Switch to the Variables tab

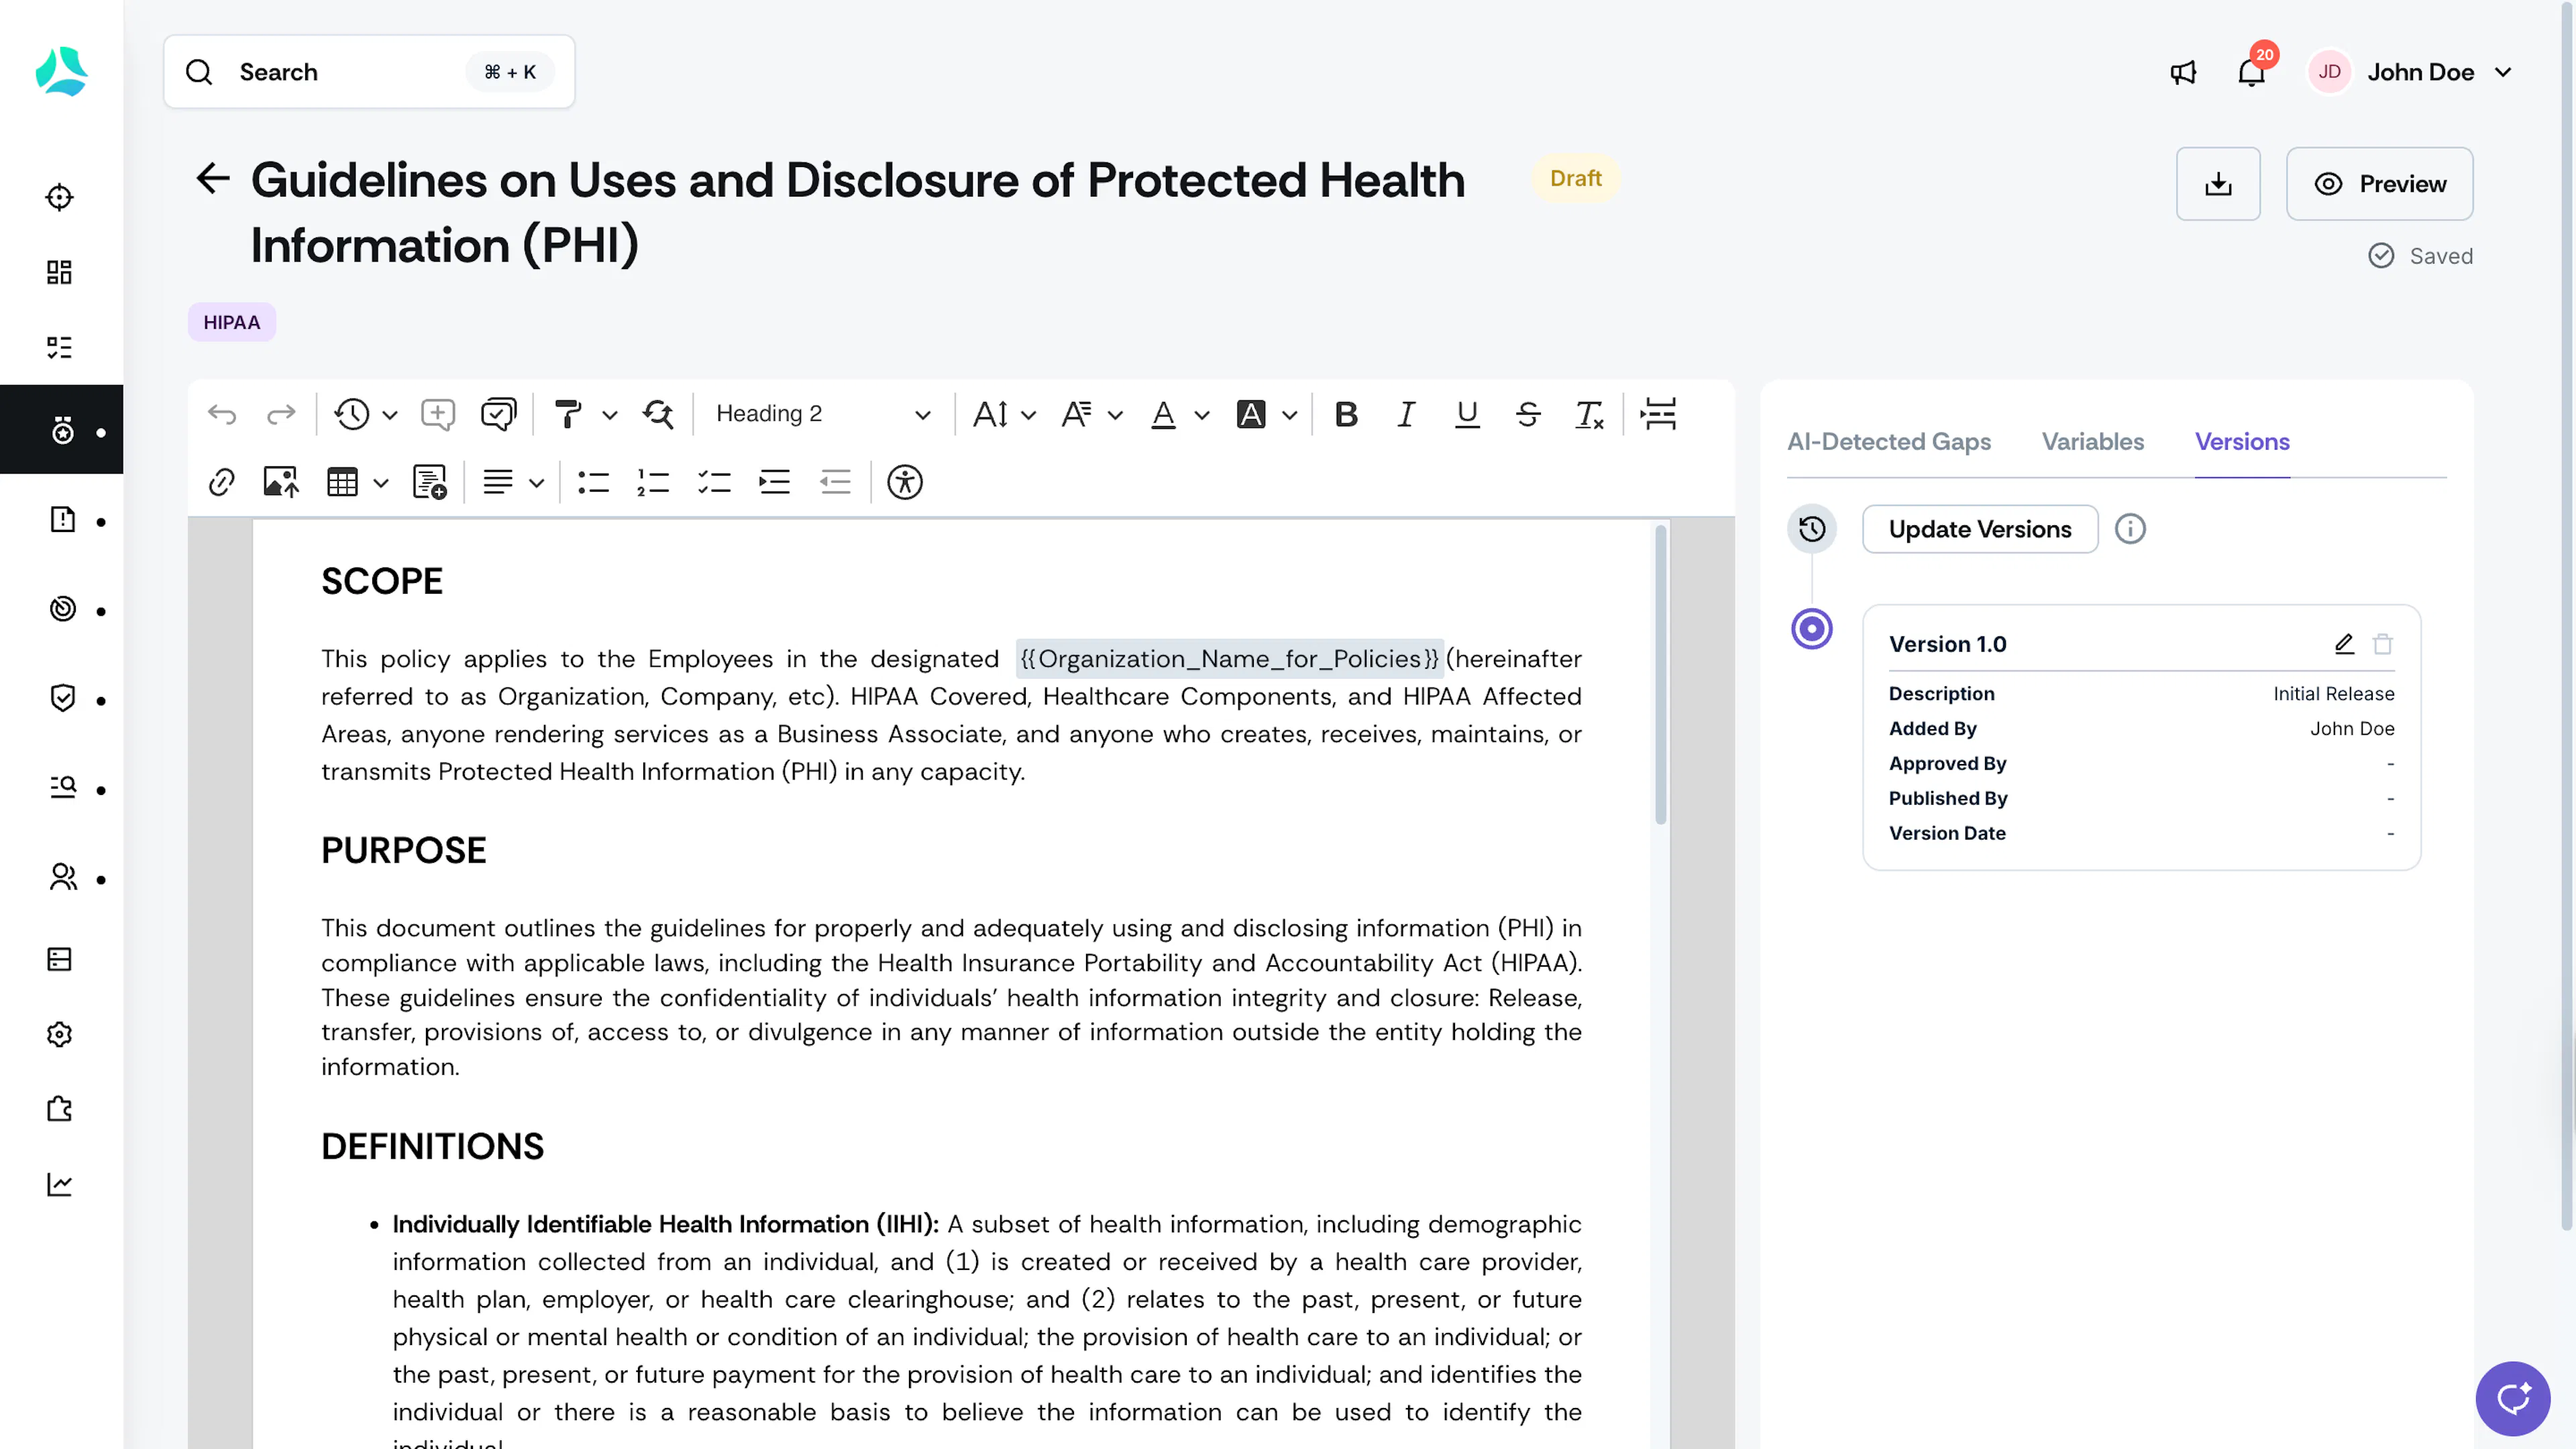(2092, 441)
